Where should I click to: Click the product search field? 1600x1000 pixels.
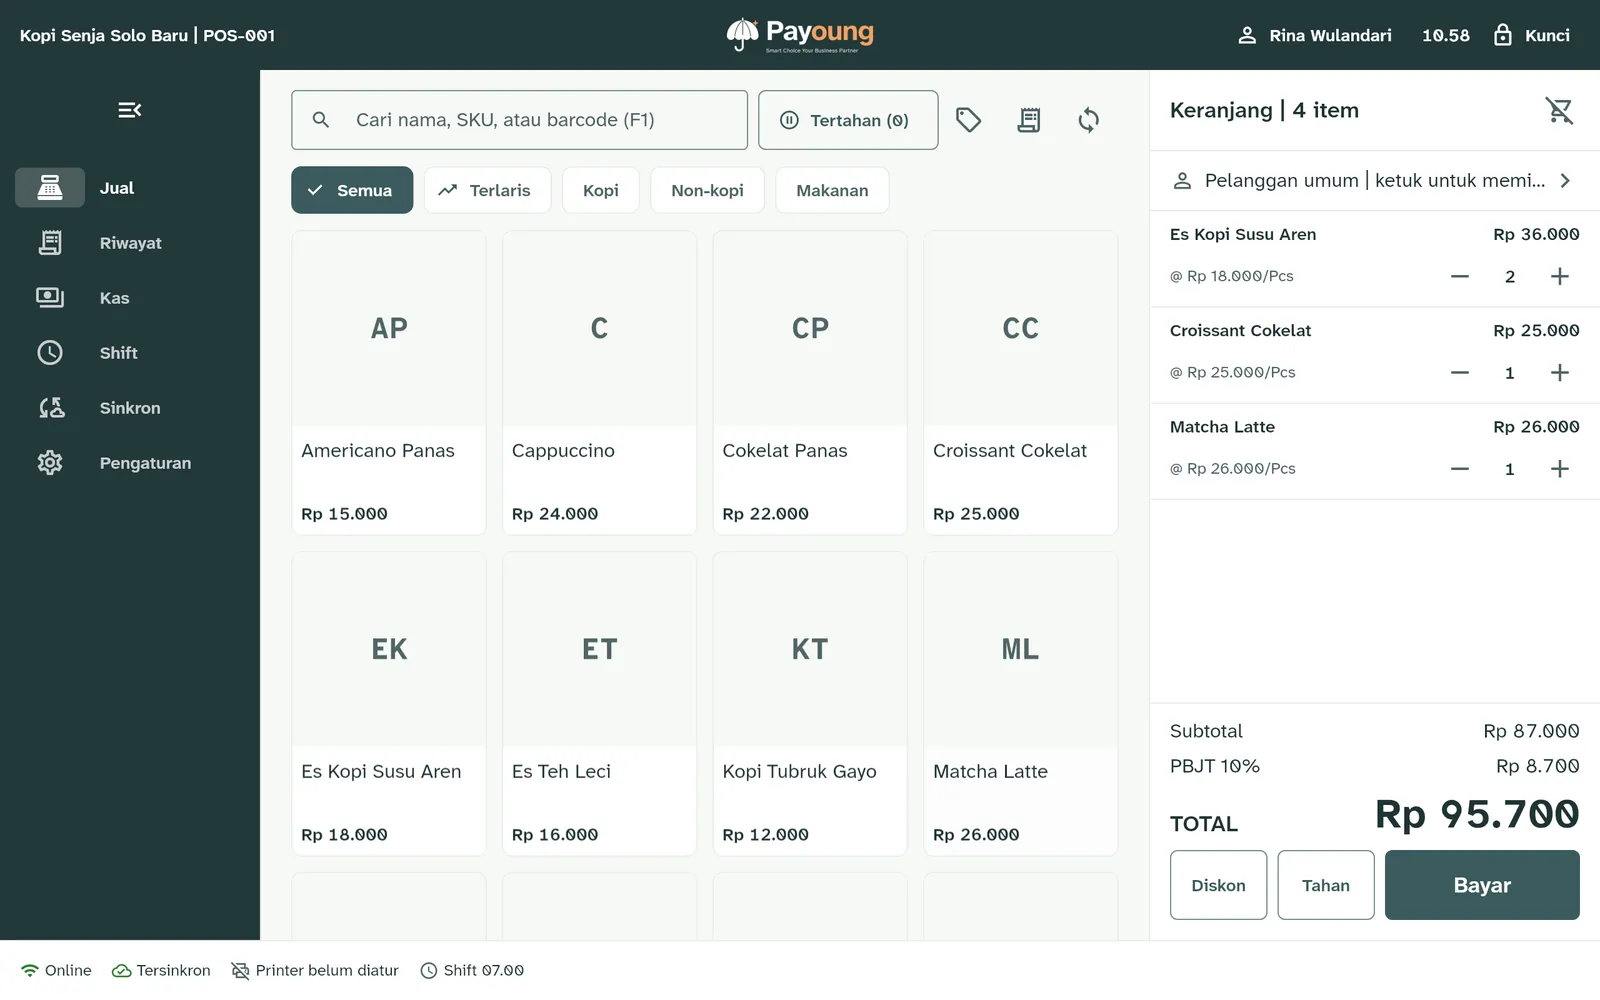pos(519,120)
